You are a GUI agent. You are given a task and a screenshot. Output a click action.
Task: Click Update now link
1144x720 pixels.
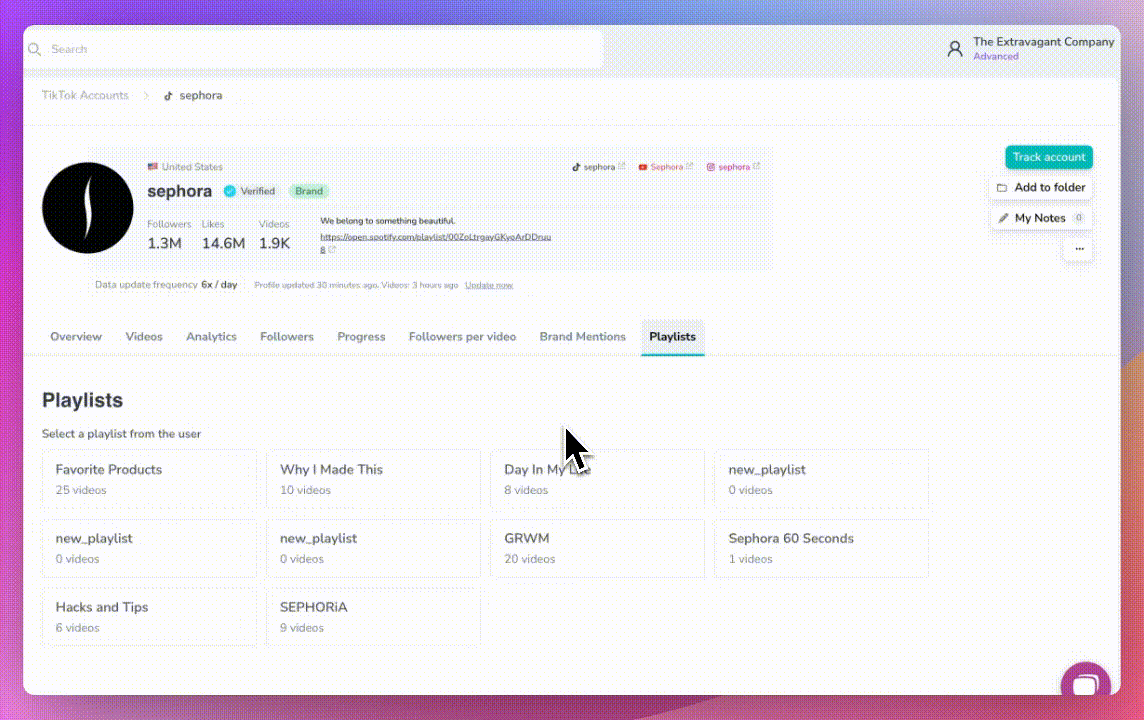(489, 285)
